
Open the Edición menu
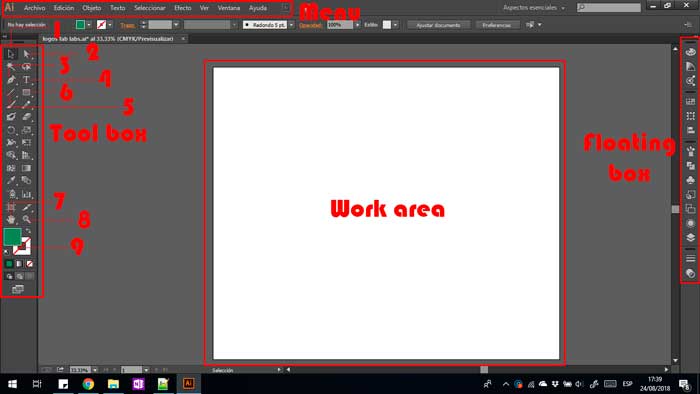[64, 8]
